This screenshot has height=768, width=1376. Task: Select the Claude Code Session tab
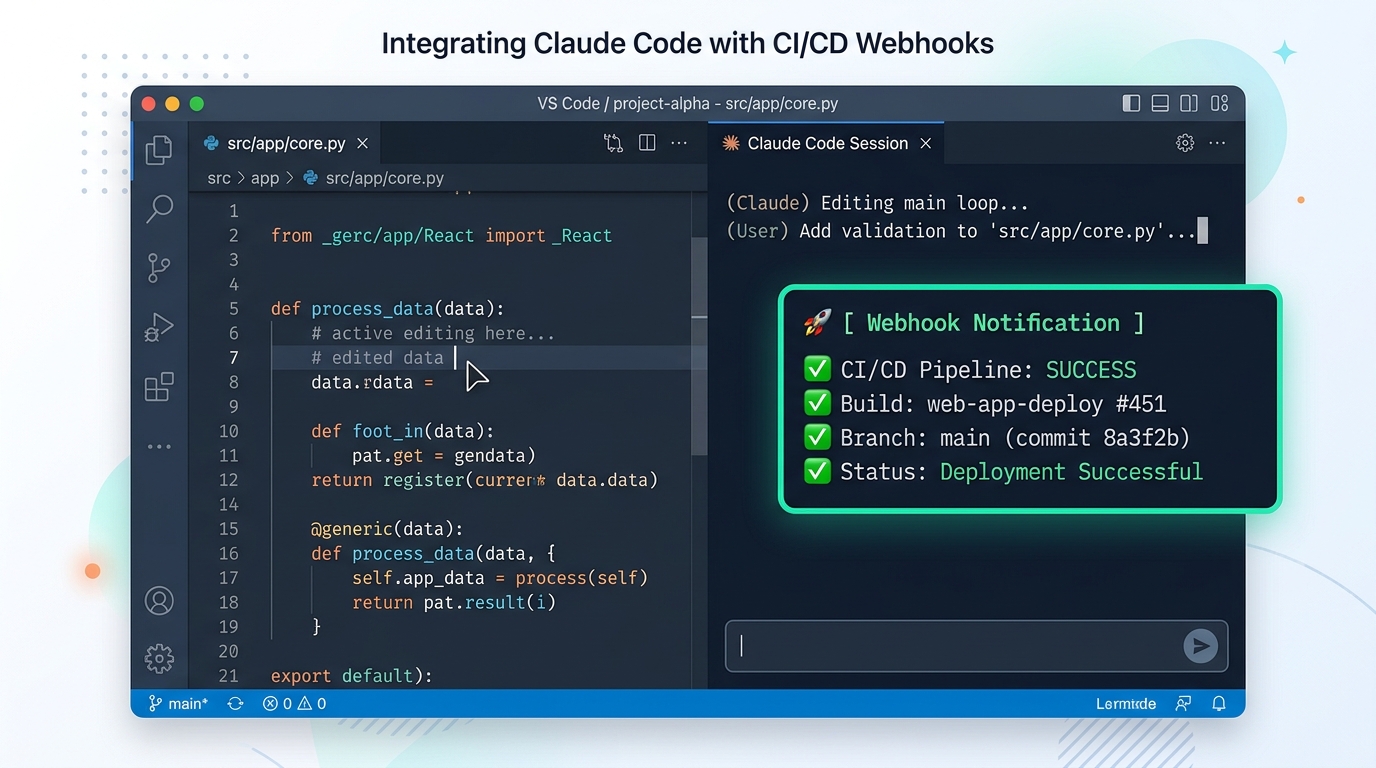pyautogui.click(x=820, y=142)
